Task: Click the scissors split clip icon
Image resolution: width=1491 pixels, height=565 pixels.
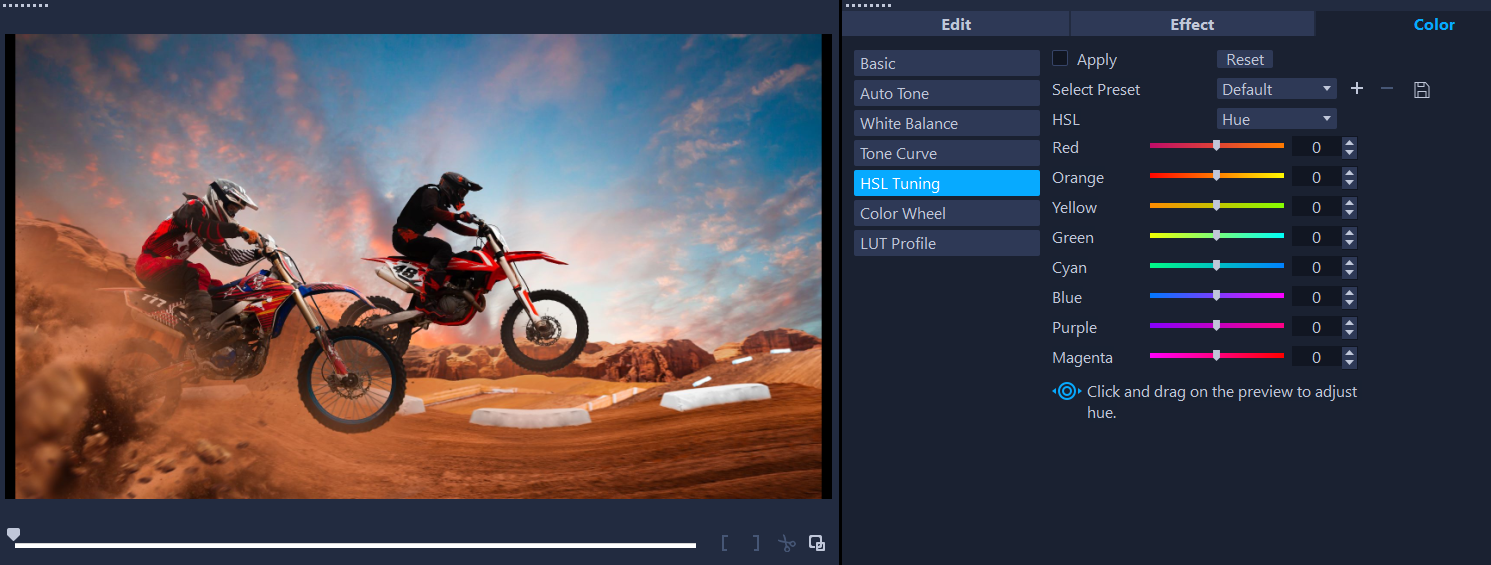Action: click(787, 543)
